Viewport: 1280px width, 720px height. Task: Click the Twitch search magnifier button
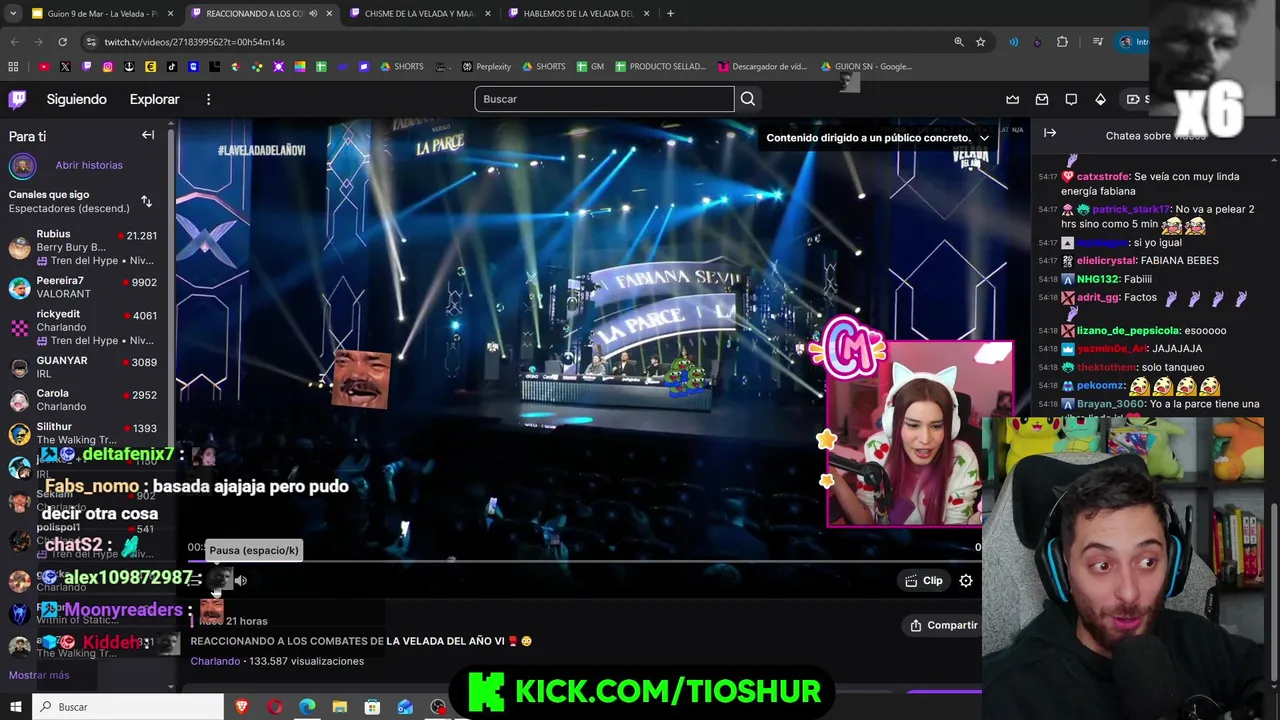click(748, 99)
